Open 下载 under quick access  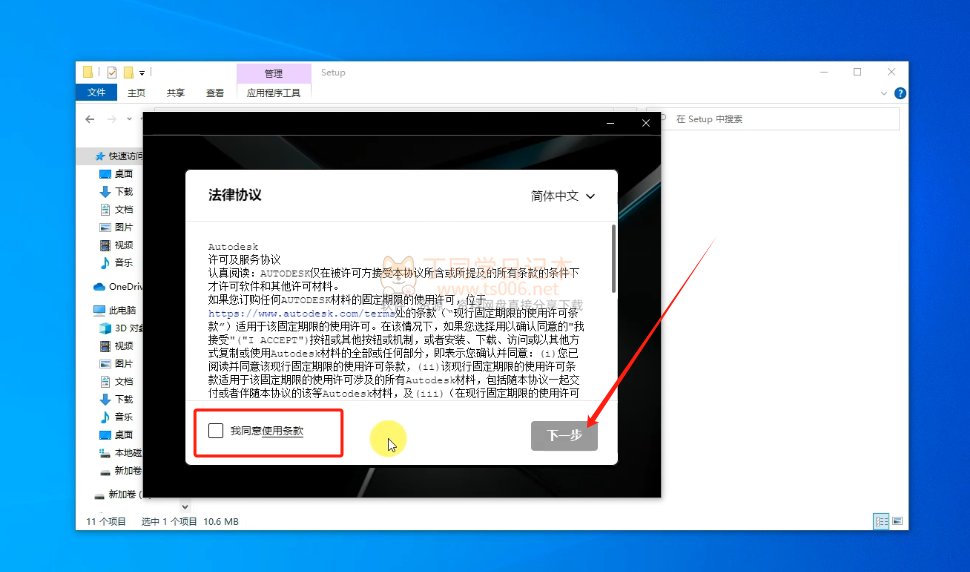pyautogui.click(x=116, y=192)
